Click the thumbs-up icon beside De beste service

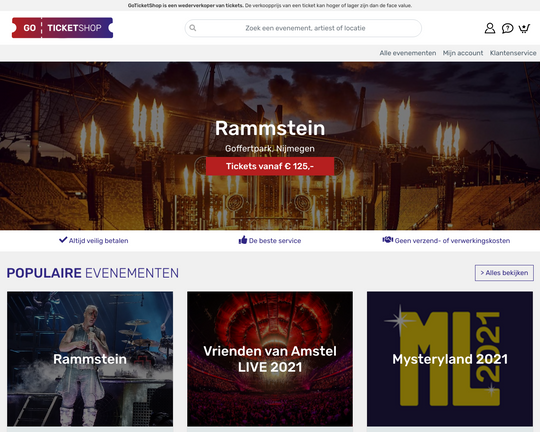[243, 240]
